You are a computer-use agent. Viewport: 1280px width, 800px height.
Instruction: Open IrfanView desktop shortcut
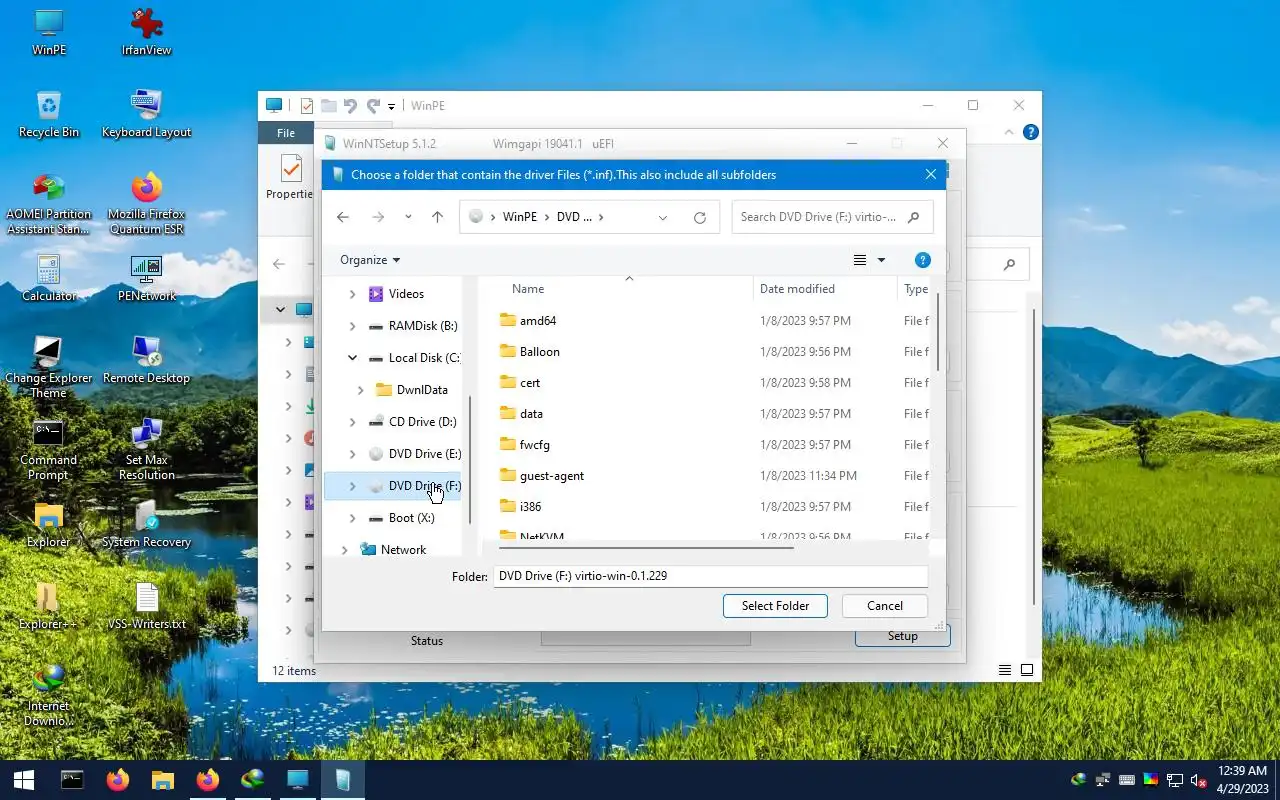point(147,32)
